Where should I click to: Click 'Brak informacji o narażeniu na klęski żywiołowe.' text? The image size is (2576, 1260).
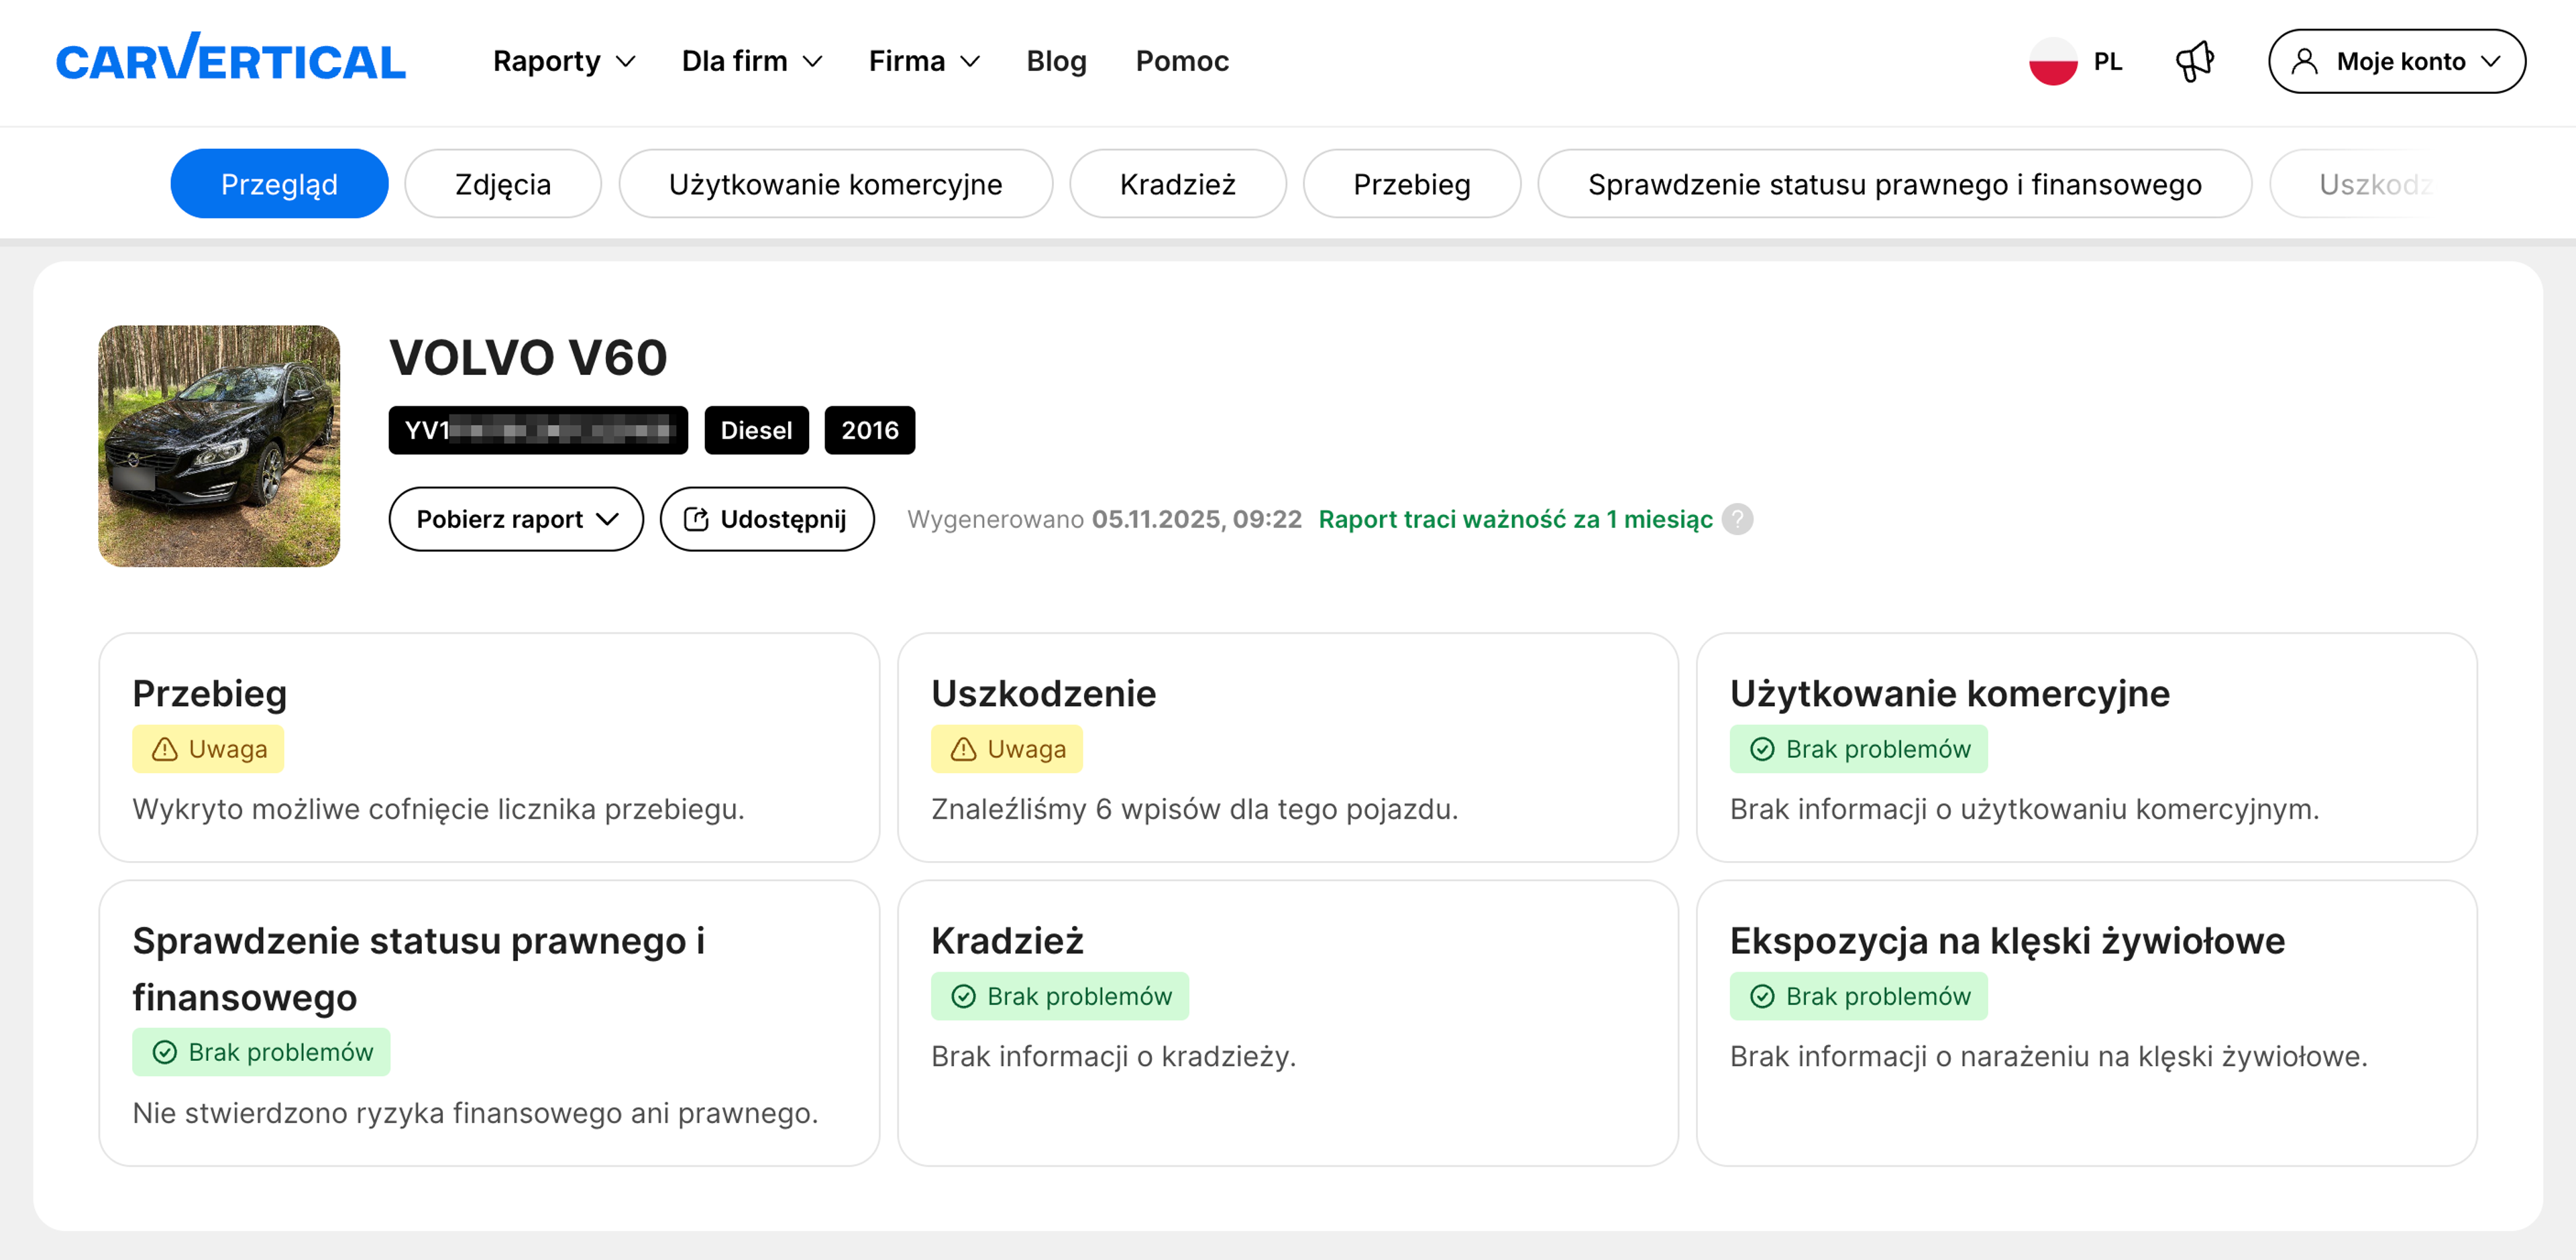2048,1056
